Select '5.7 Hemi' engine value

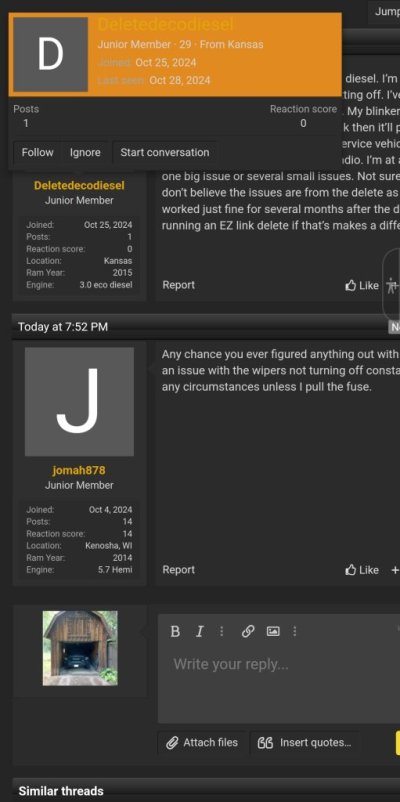115,569
